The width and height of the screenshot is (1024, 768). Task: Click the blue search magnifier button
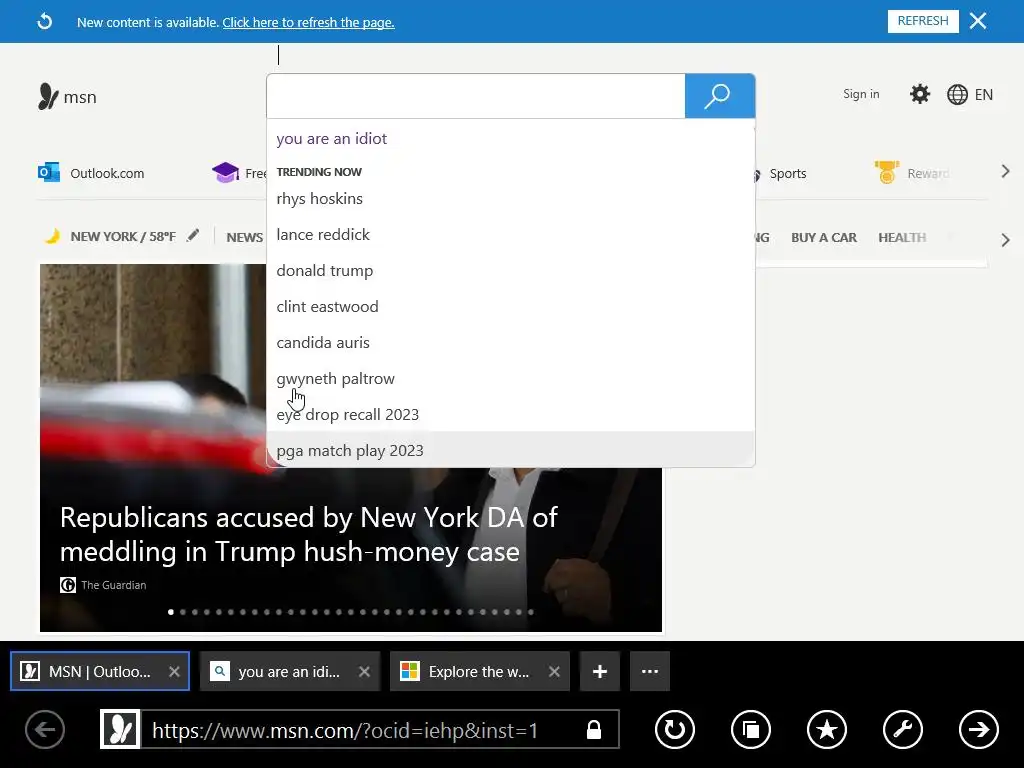tap(720, 96)
